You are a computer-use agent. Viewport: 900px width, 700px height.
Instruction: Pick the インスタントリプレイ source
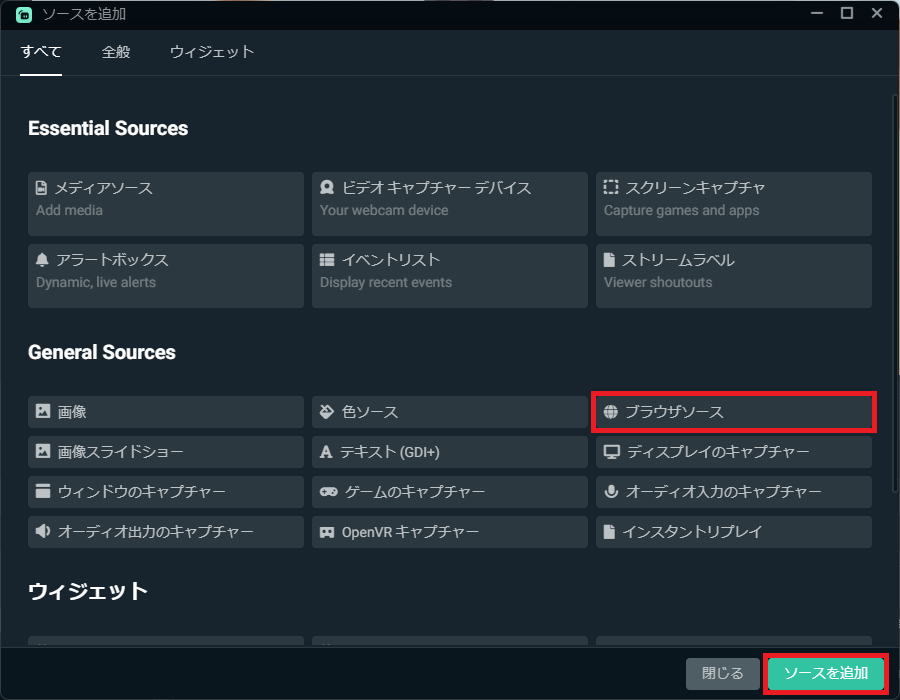[x=733, y=532]
